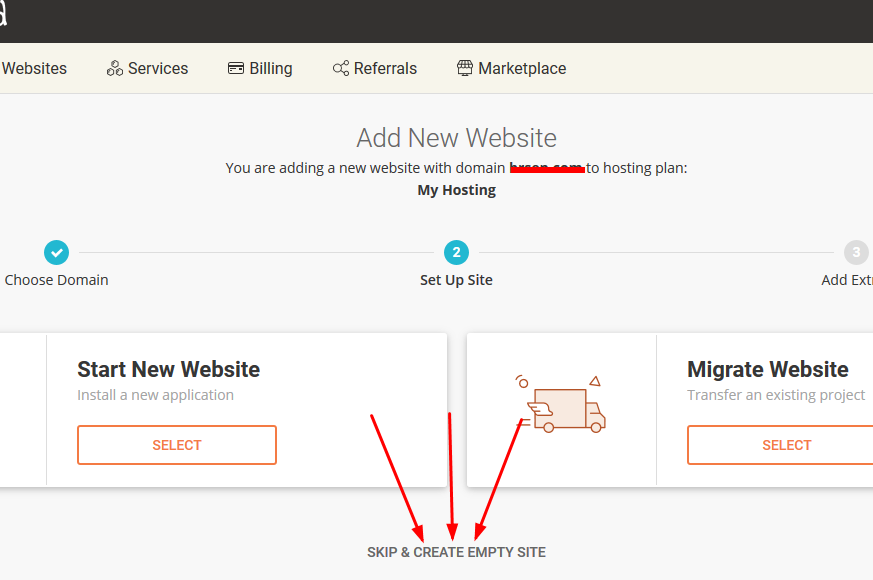Click the Billing credit card icon
The image size is (873, 580).
coord(236,69)
